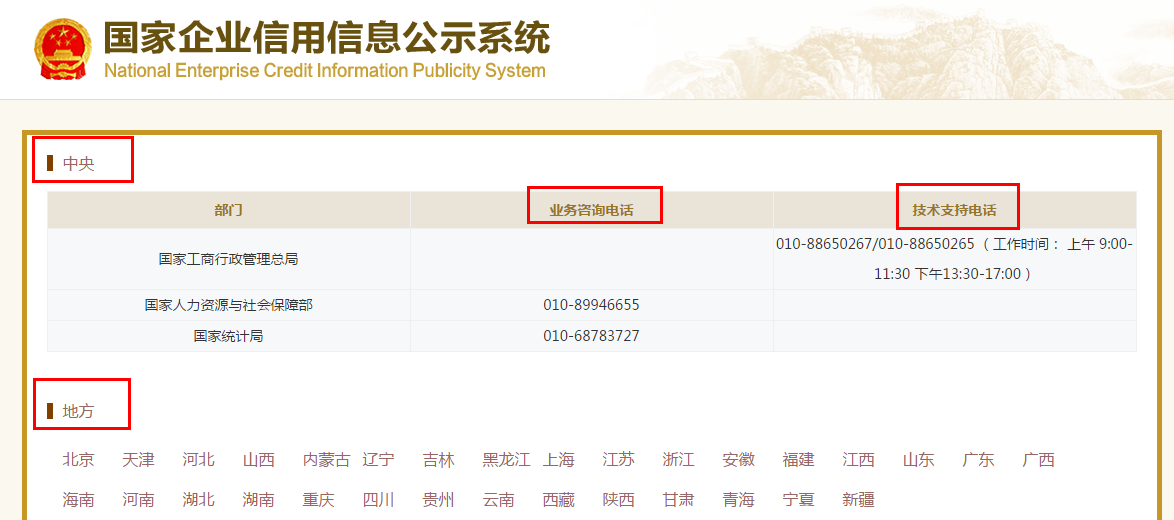Select the 陕西 region link
1174x520 pixels.
point(618,499)
